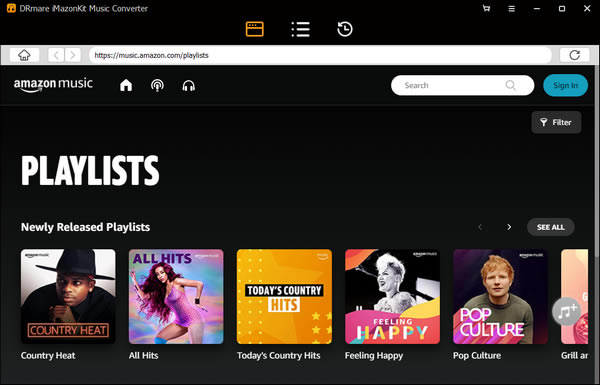The width and height of the screenshot is (600, 385).
Task: Open the Country Heat playlist title link
Action: click(x=48, y=356)
